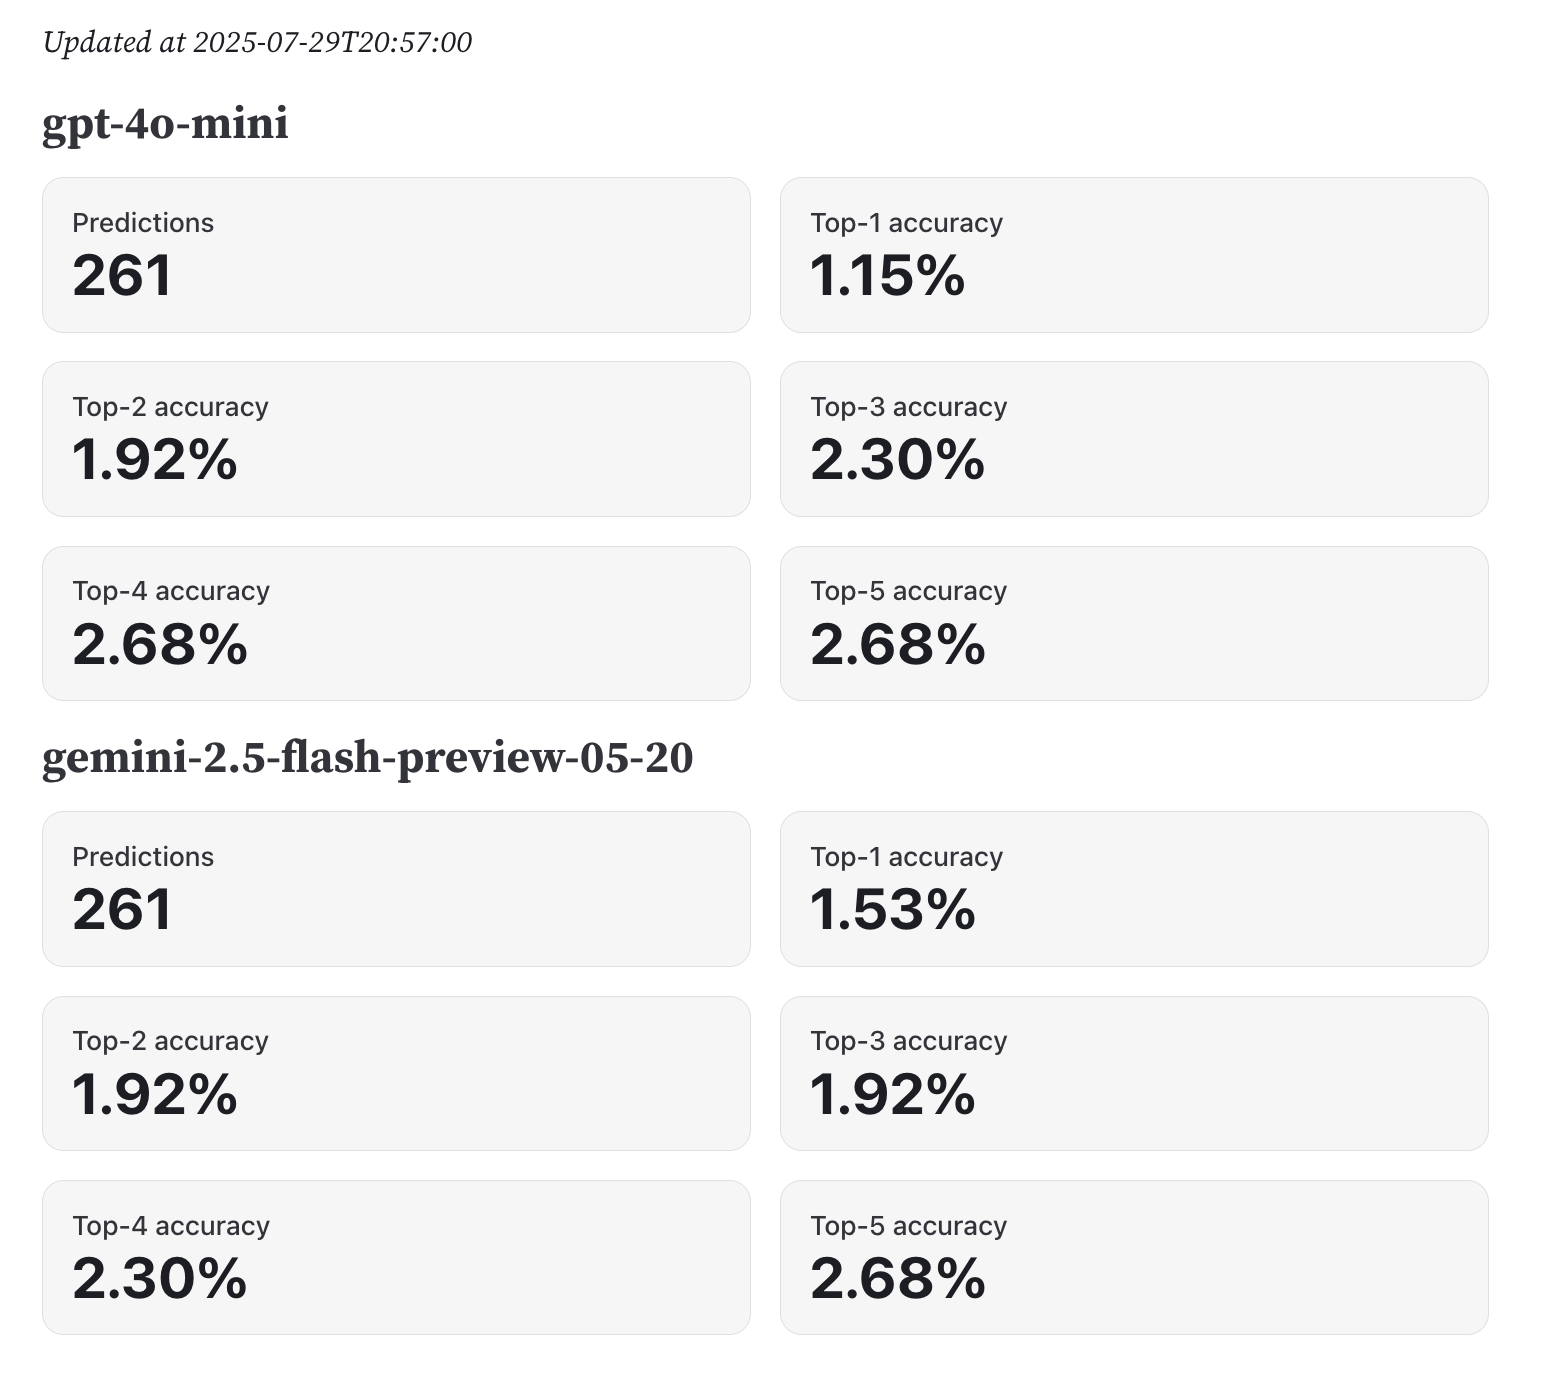
Task: Click the gemini-2.5-flash-preview-05-20 heading
Action: [367, 758]
